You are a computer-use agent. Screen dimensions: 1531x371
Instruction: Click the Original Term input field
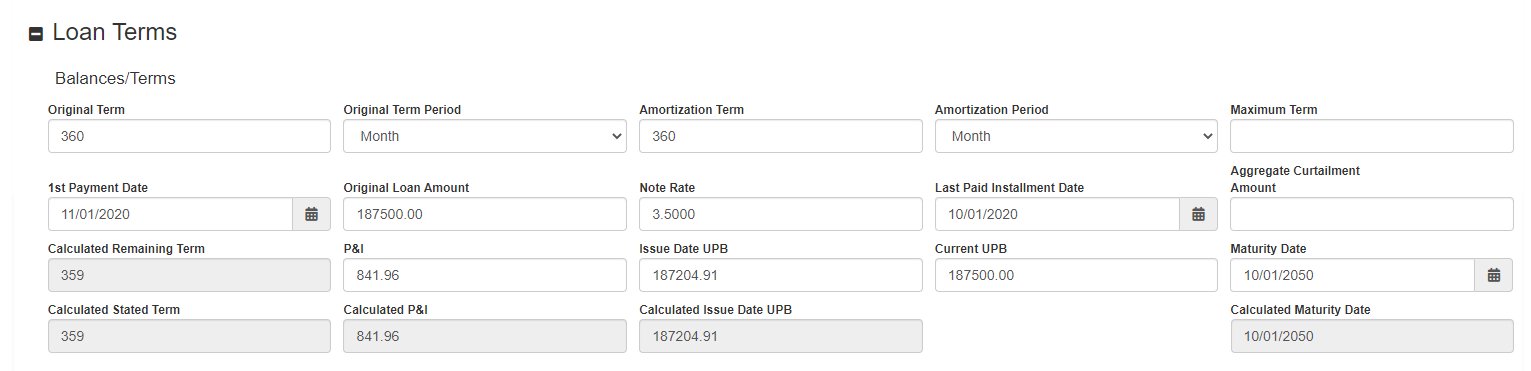(189, 136)
